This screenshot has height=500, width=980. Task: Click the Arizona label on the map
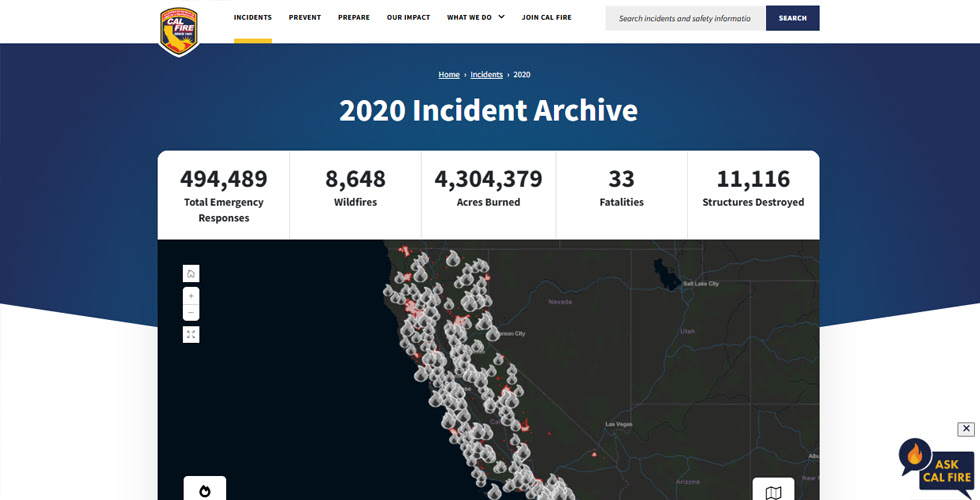688,482
